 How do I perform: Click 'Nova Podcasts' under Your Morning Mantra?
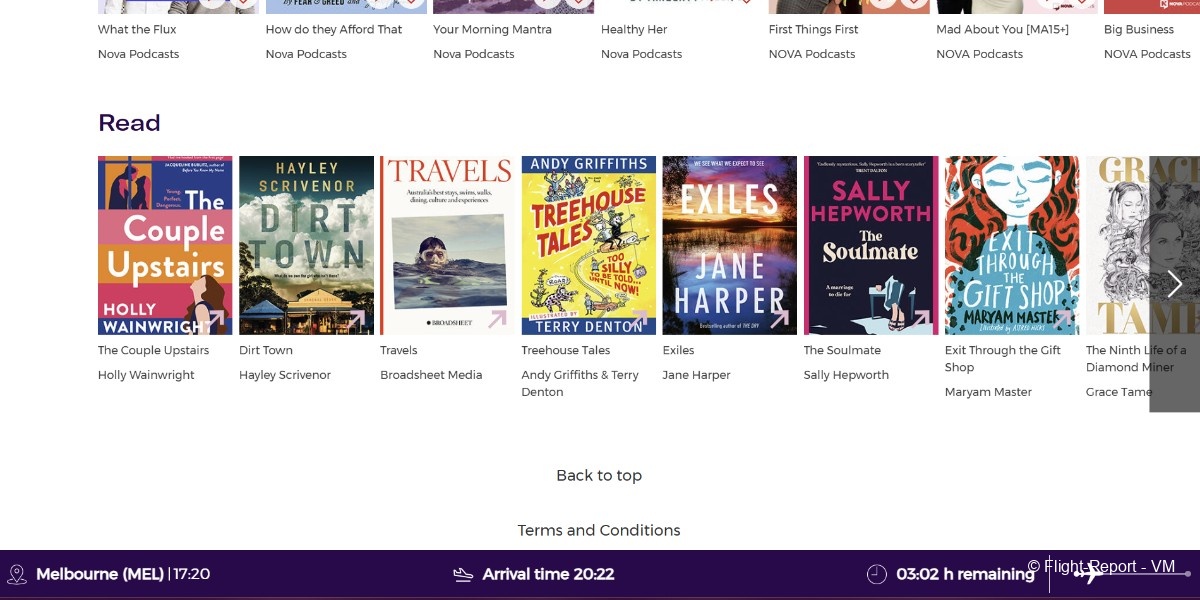[474, 54]
